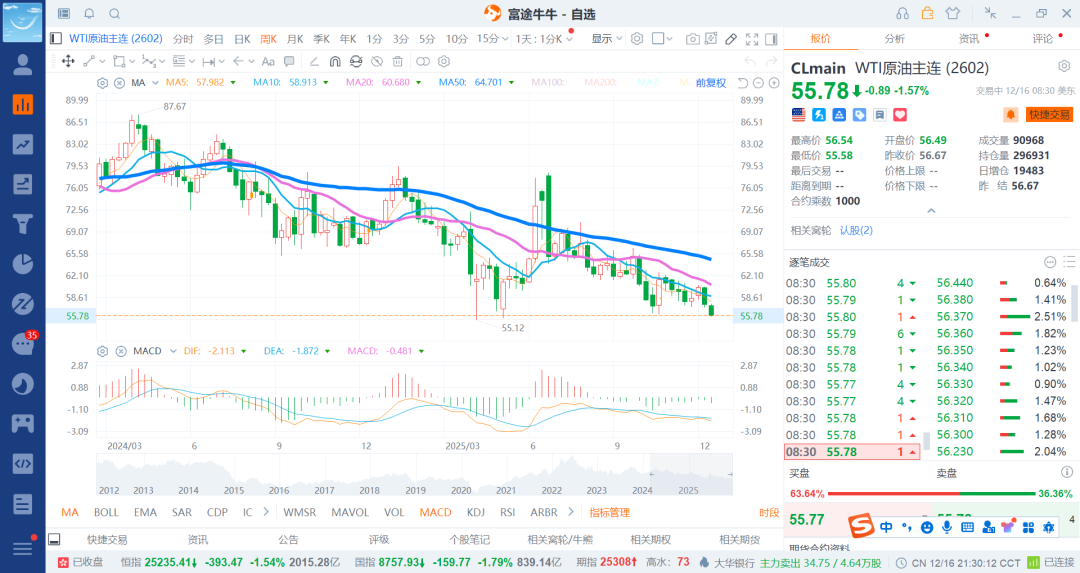This screenshot has width=1080, height=573.
Task: Open the chart settings gear next to 显示
Action: (x=637, y=39)
